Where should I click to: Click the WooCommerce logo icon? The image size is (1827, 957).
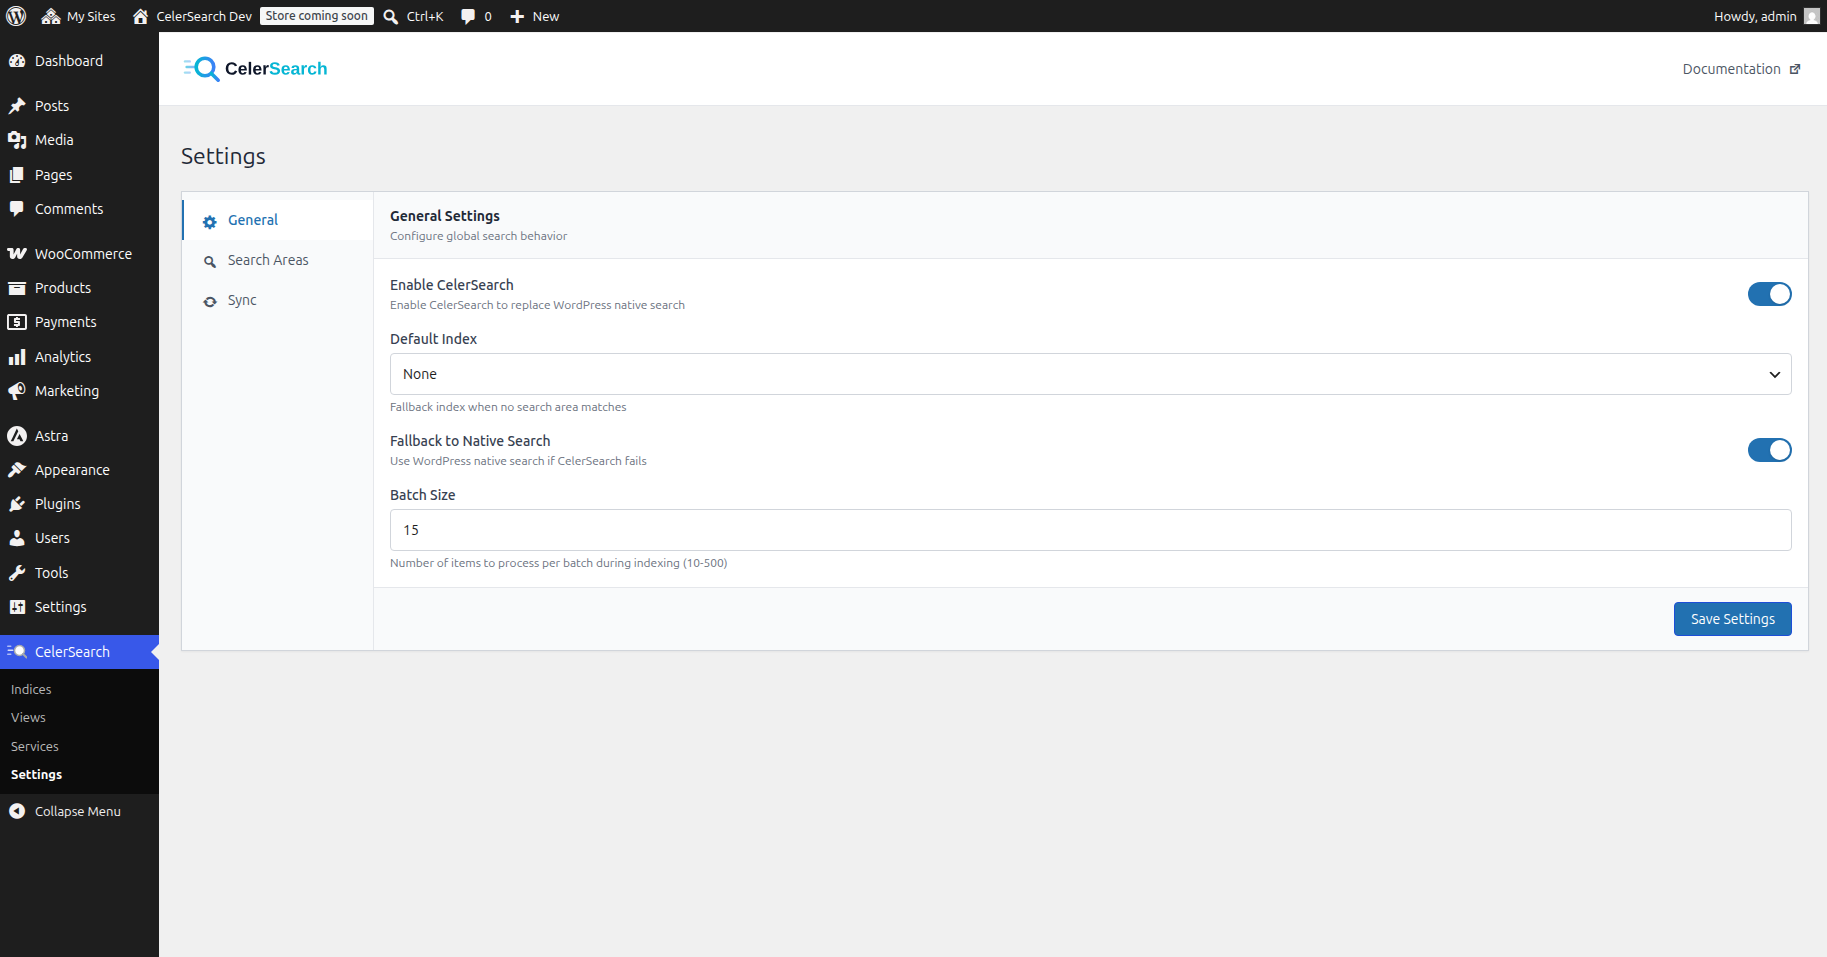(x=17, y=254)
